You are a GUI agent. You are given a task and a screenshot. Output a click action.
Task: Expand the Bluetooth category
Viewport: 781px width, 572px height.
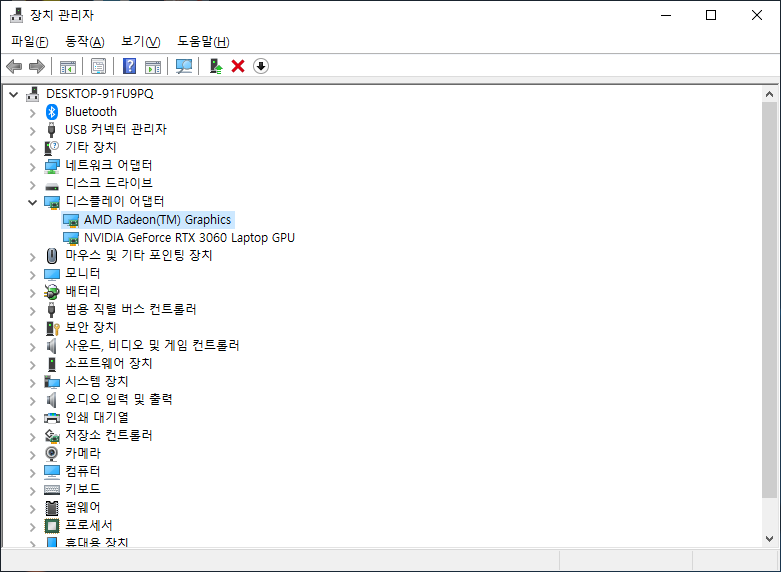[32, 113]
